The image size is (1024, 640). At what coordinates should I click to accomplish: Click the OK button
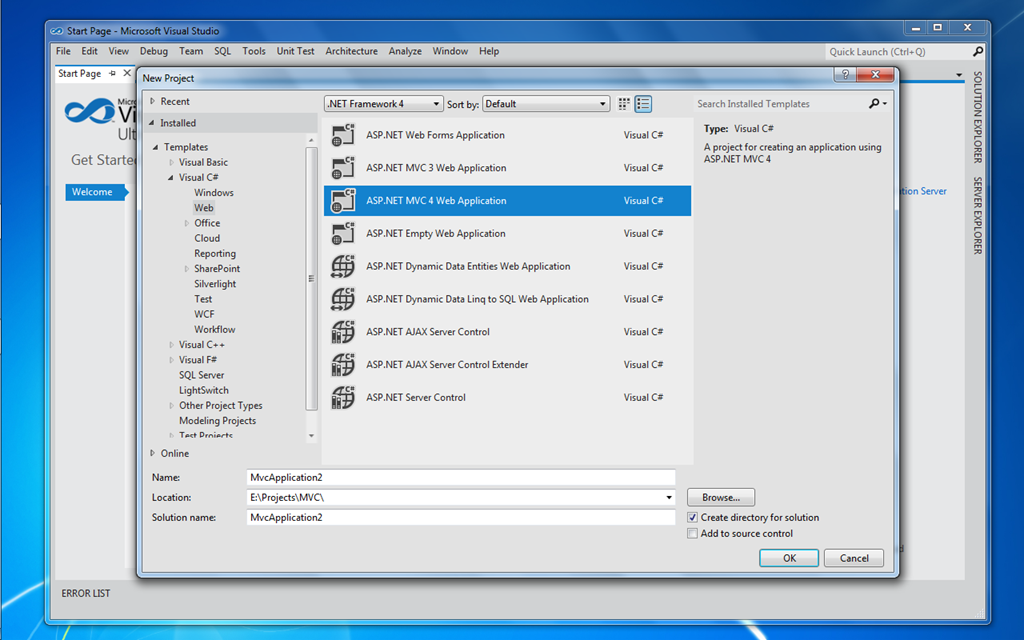789,558
